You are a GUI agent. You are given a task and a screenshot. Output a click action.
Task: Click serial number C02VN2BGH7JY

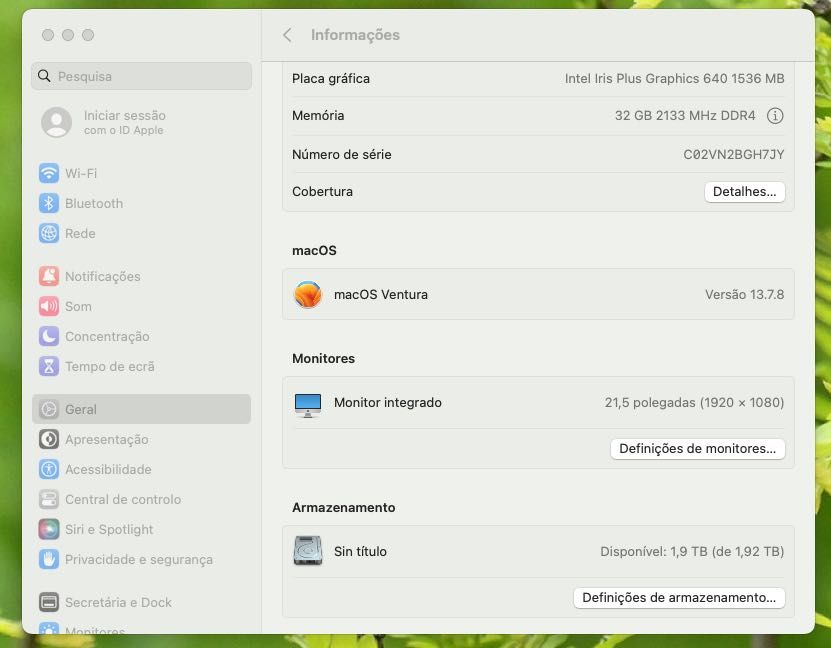pos(733,155)
